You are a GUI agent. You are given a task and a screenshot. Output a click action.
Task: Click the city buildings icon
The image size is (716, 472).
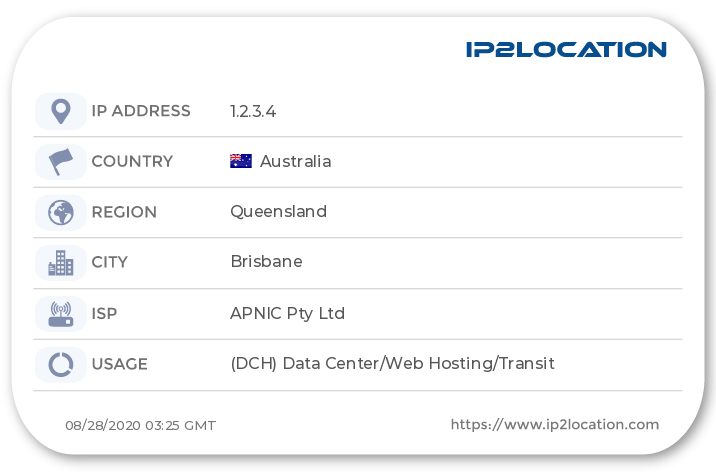60,263
